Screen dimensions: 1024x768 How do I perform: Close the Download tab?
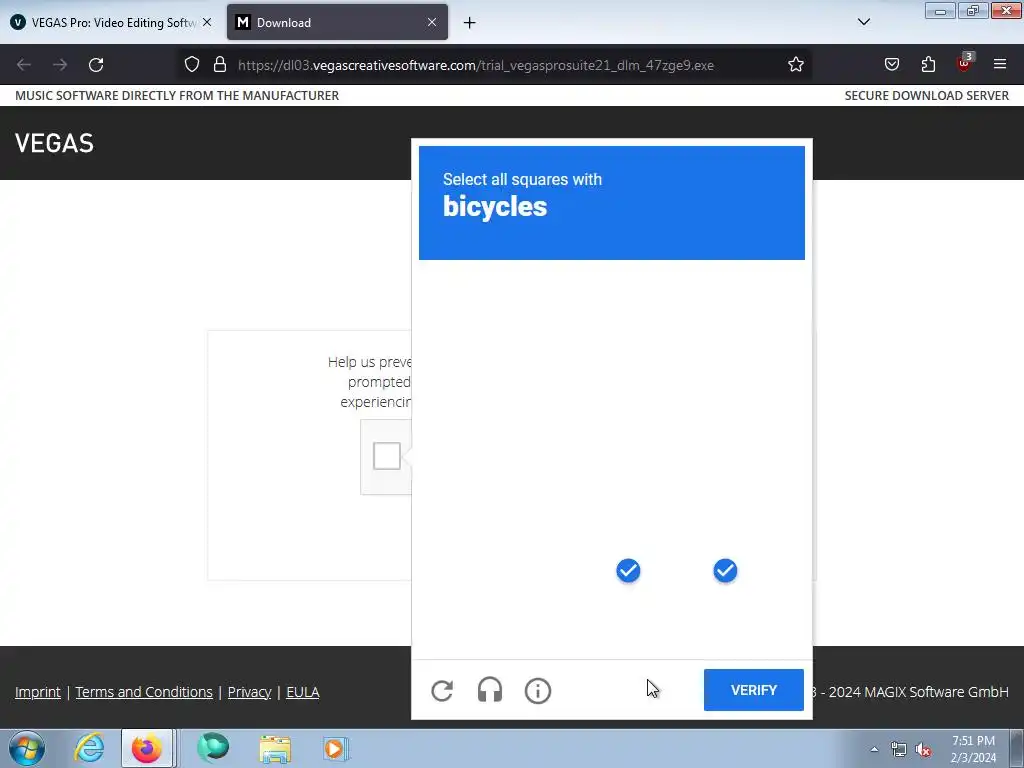[x=432, y=22]
